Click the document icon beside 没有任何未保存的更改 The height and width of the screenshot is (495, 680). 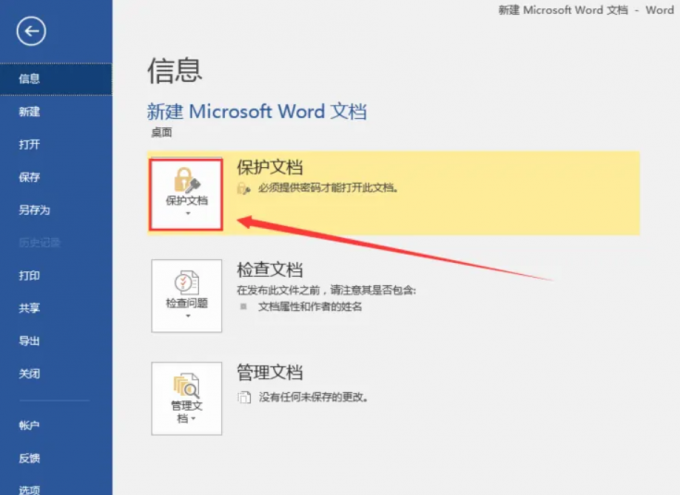click(x=244, y=397)
